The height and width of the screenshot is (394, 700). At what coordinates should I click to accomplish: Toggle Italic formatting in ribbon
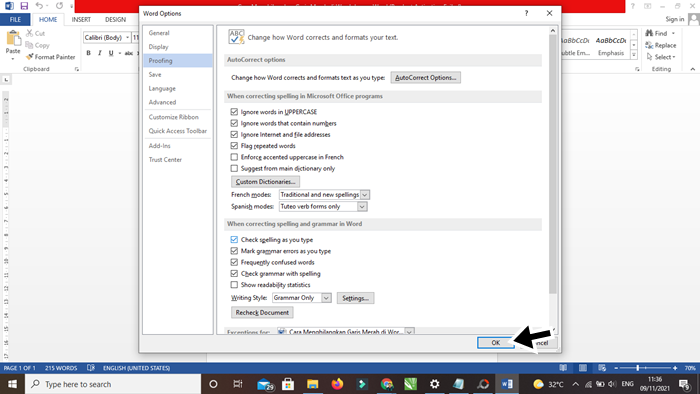pyautogui.click(x=100, y=53)
